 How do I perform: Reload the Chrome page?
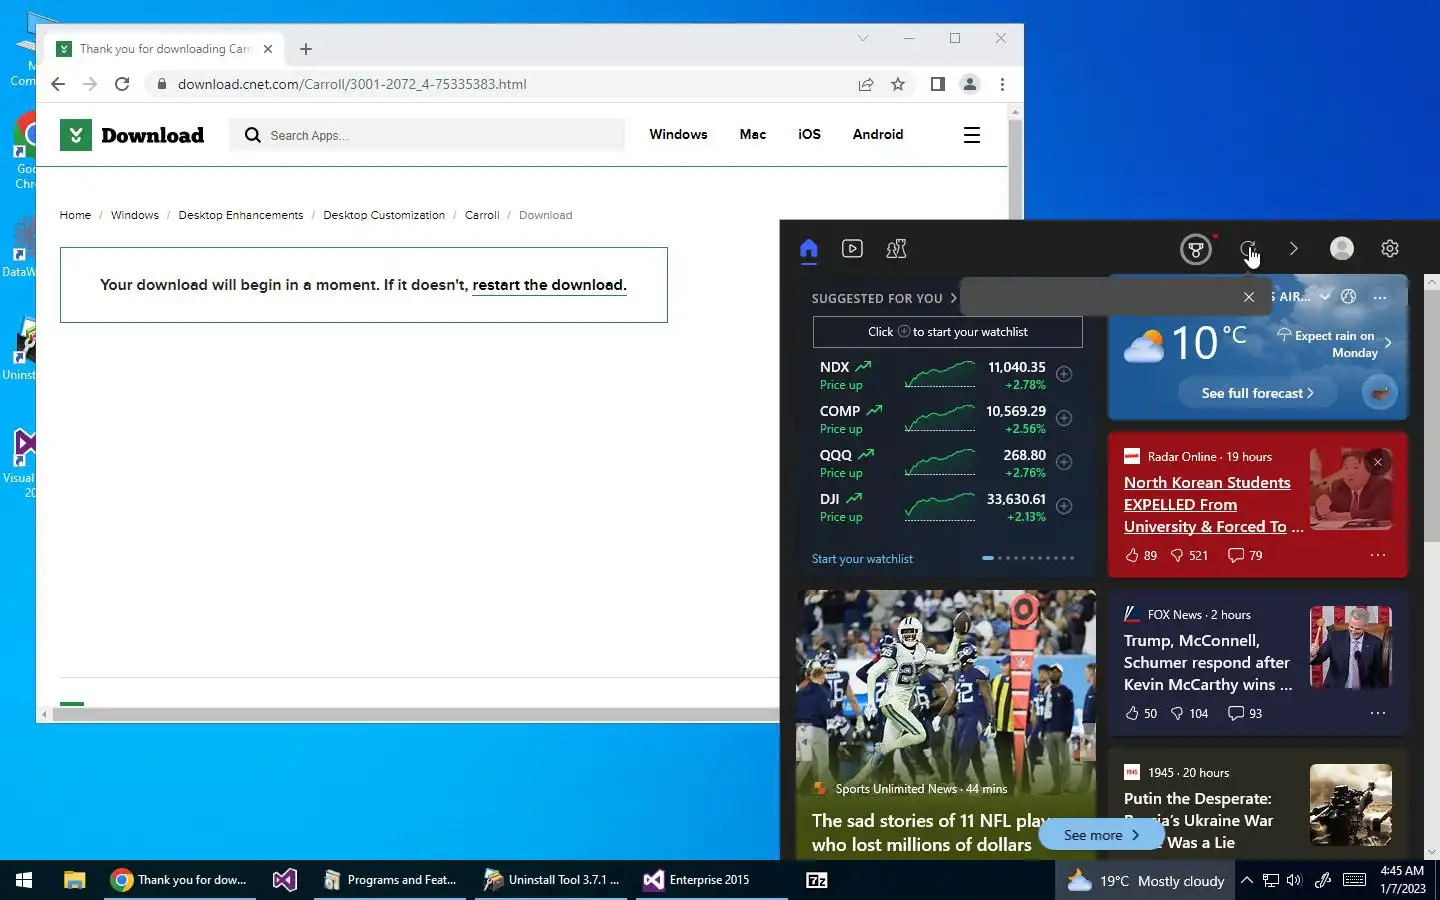click(x=122, y=84)
